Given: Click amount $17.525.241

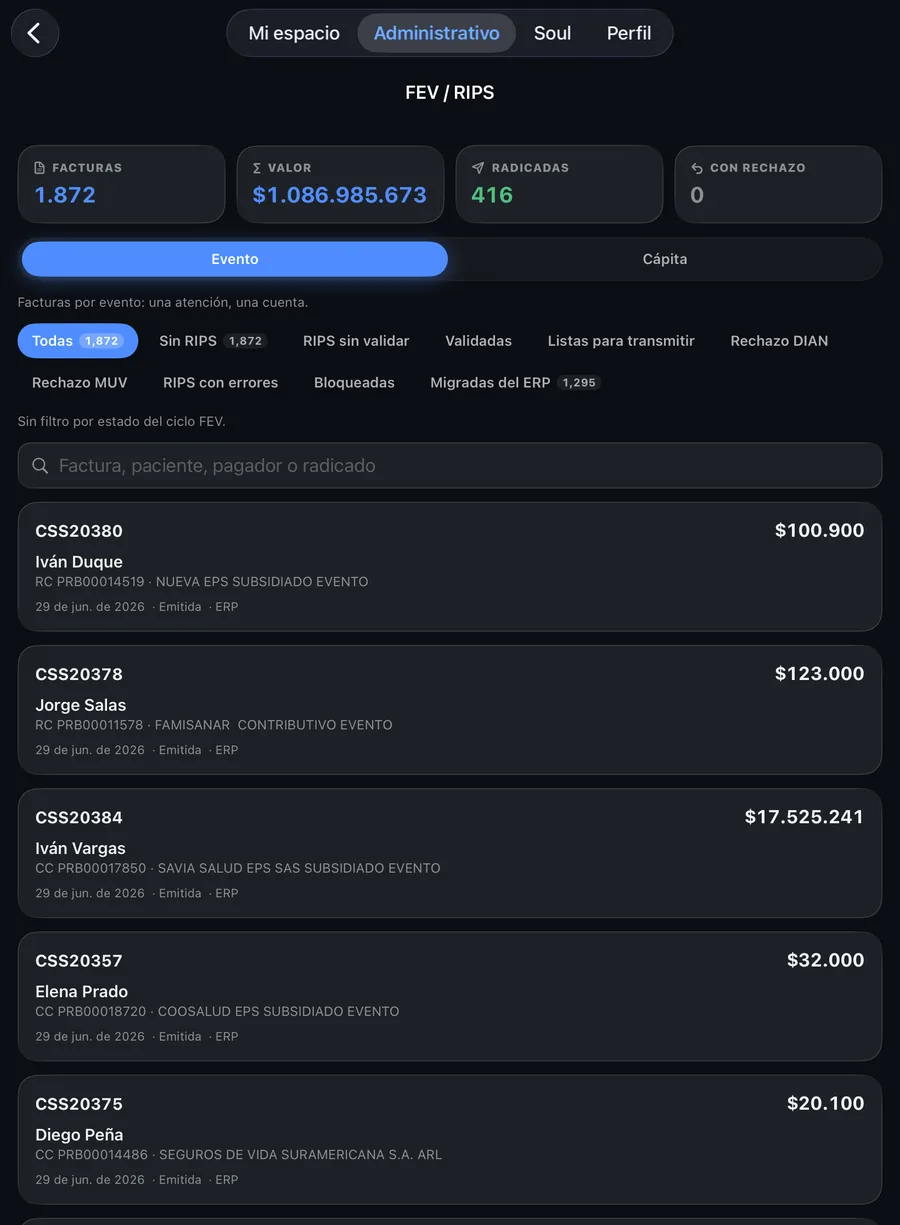Looking at the screenshot, I should (804, 817).
